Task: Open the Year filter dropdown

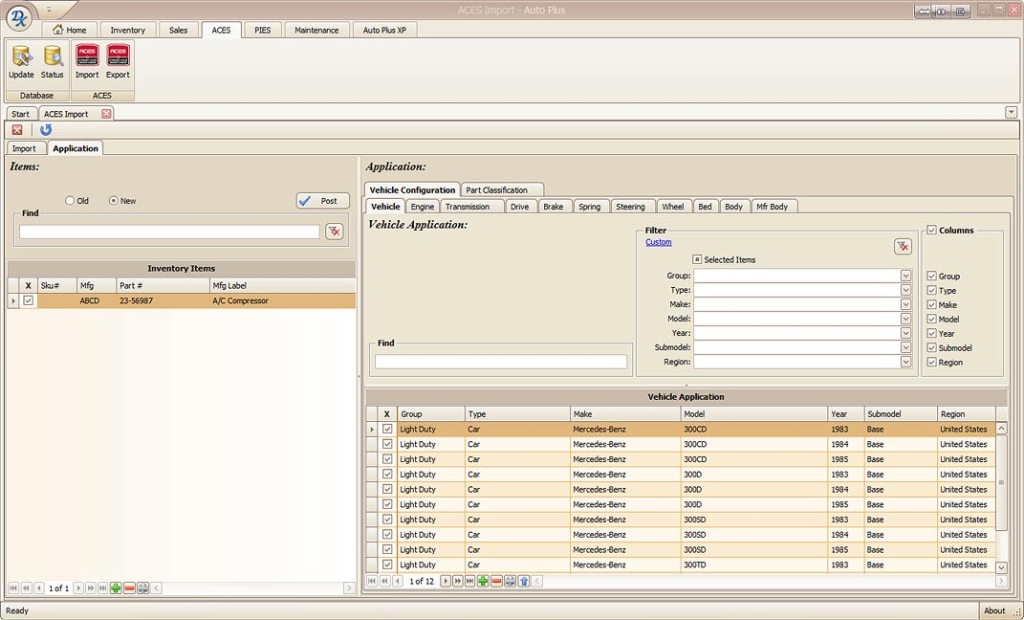Action: point(906,333)
